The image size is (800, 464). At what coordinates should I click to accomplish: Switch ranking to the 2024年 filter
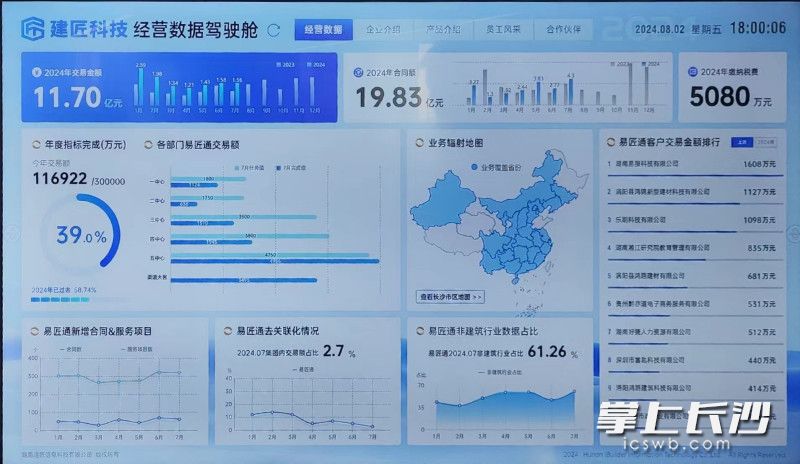coord(763,143)
